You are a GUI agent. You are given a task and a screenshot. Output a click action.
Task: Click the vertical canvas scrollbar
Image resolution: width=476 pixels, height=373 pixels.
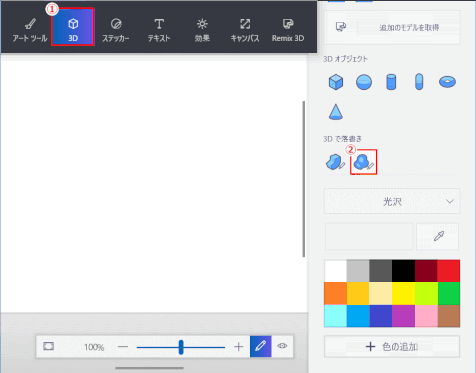(x=304, y=179)
